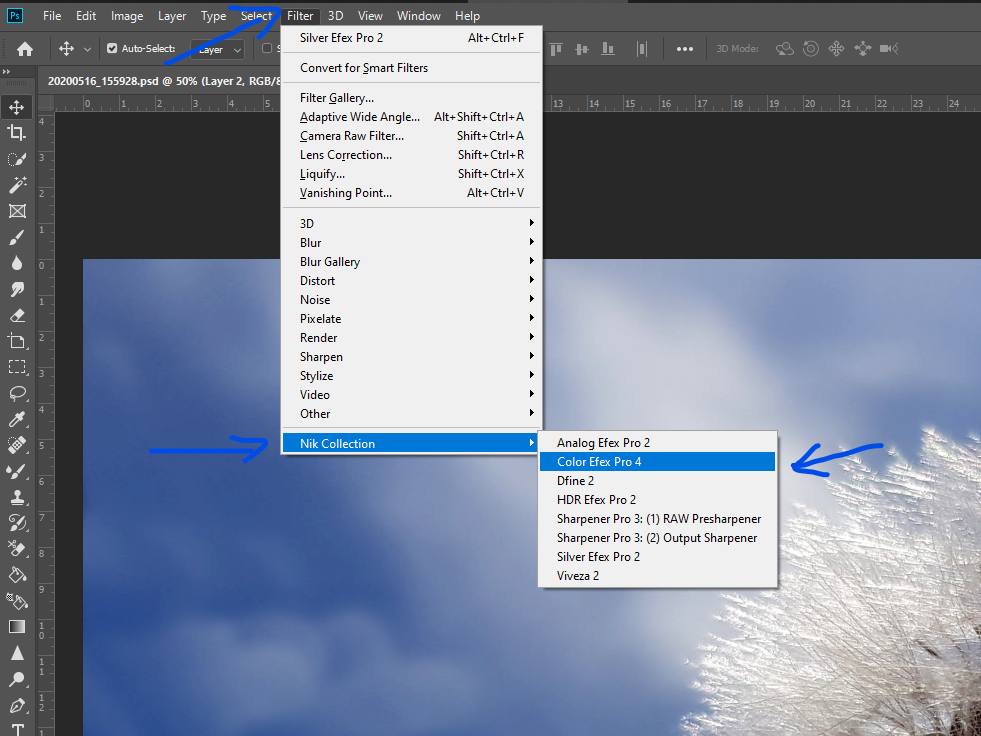Viewport: 981px width, 736px height.
Task: Open the Layer menu
Action: (172, 16)
